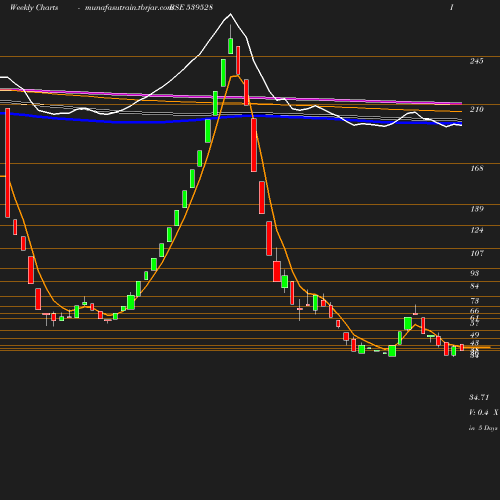Image resolution: width=500 pixels, height=500 pixels.
Task: Click the "66" price axis label
Action: [x=475, y=311]
